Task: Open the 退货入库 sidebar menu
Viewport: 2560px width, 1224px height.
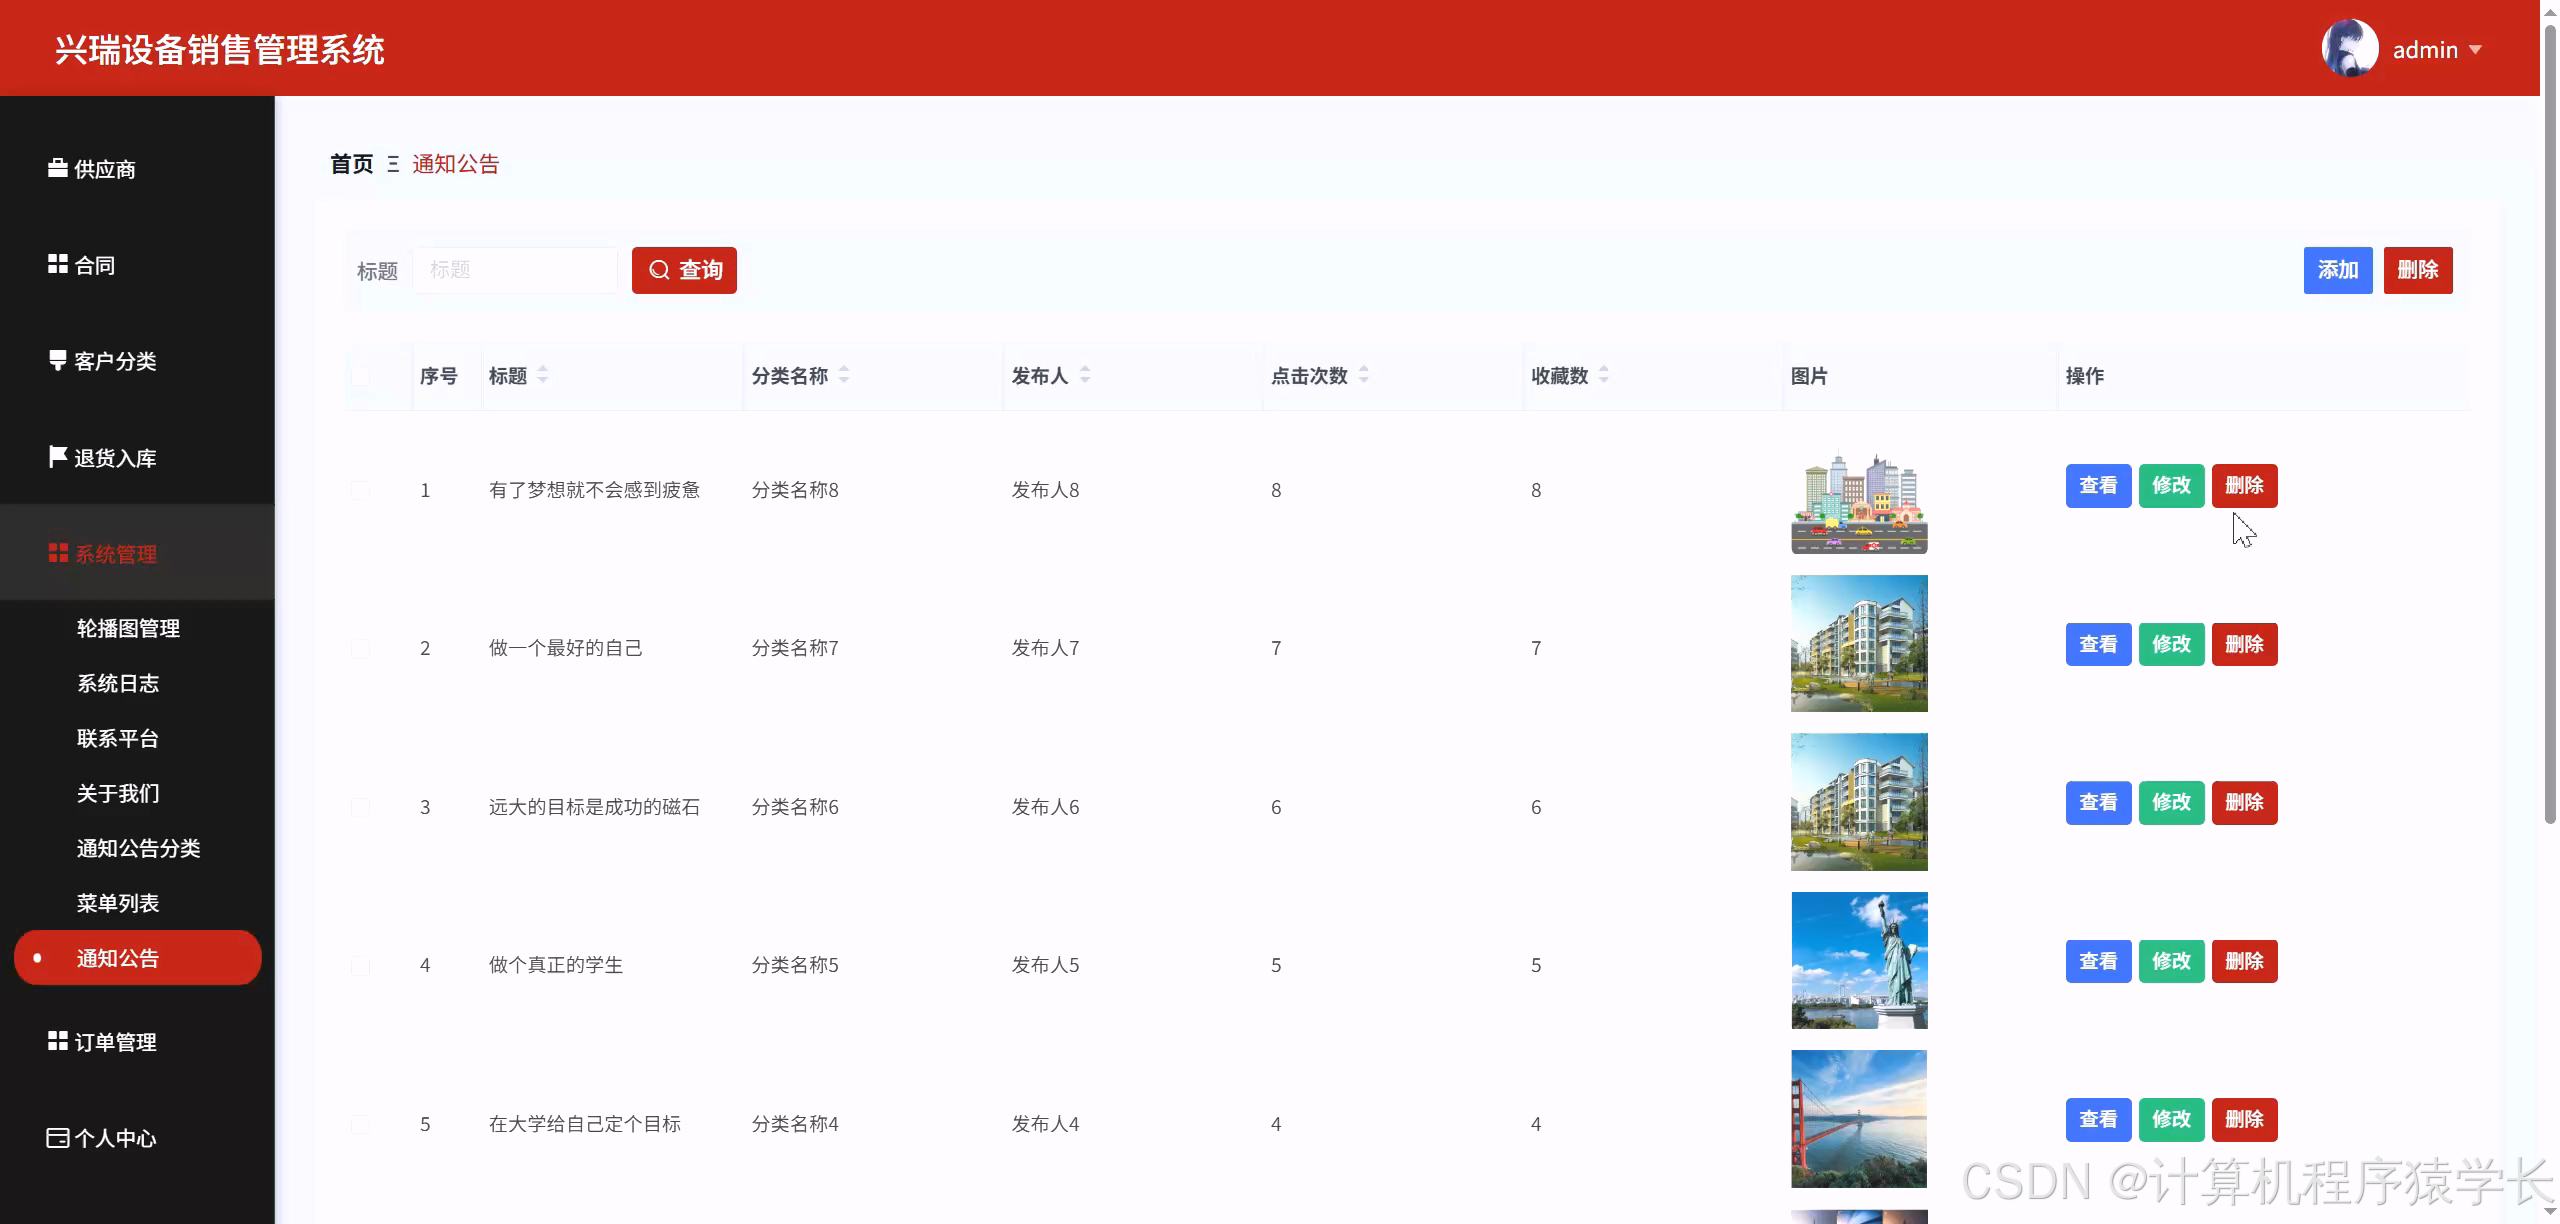Action: 137,457
